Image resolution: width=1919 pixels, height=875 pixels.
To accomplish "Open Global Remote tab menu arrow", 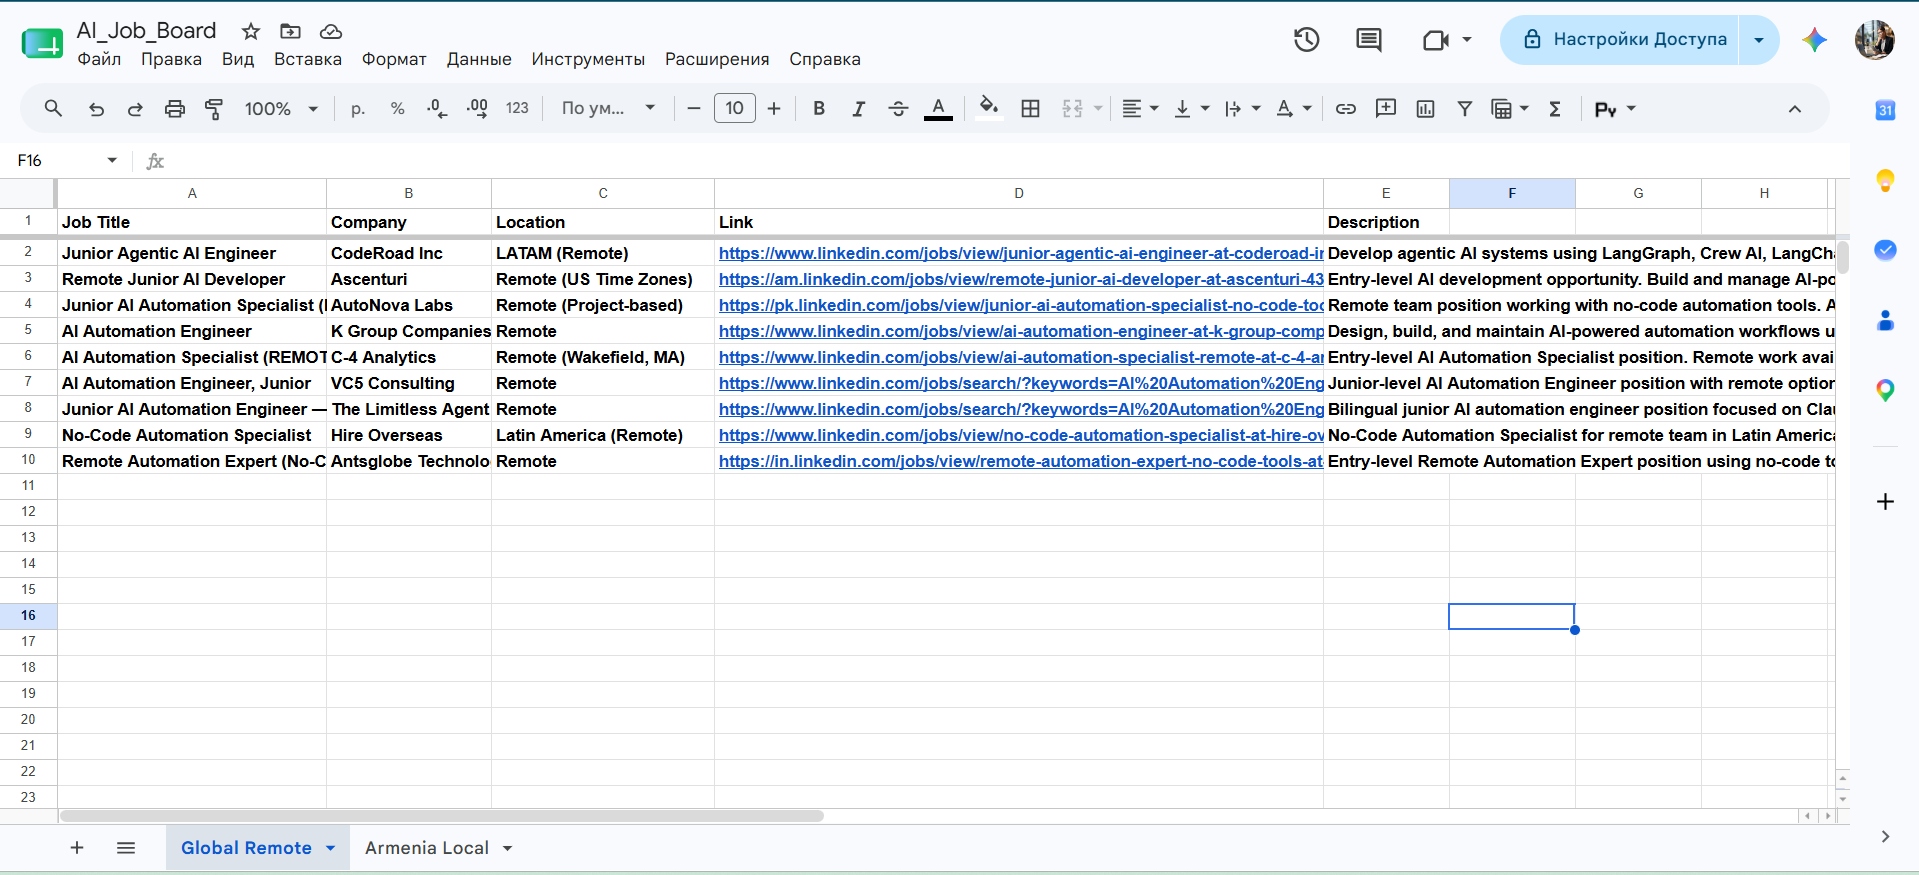I will (x=331, y=848).
